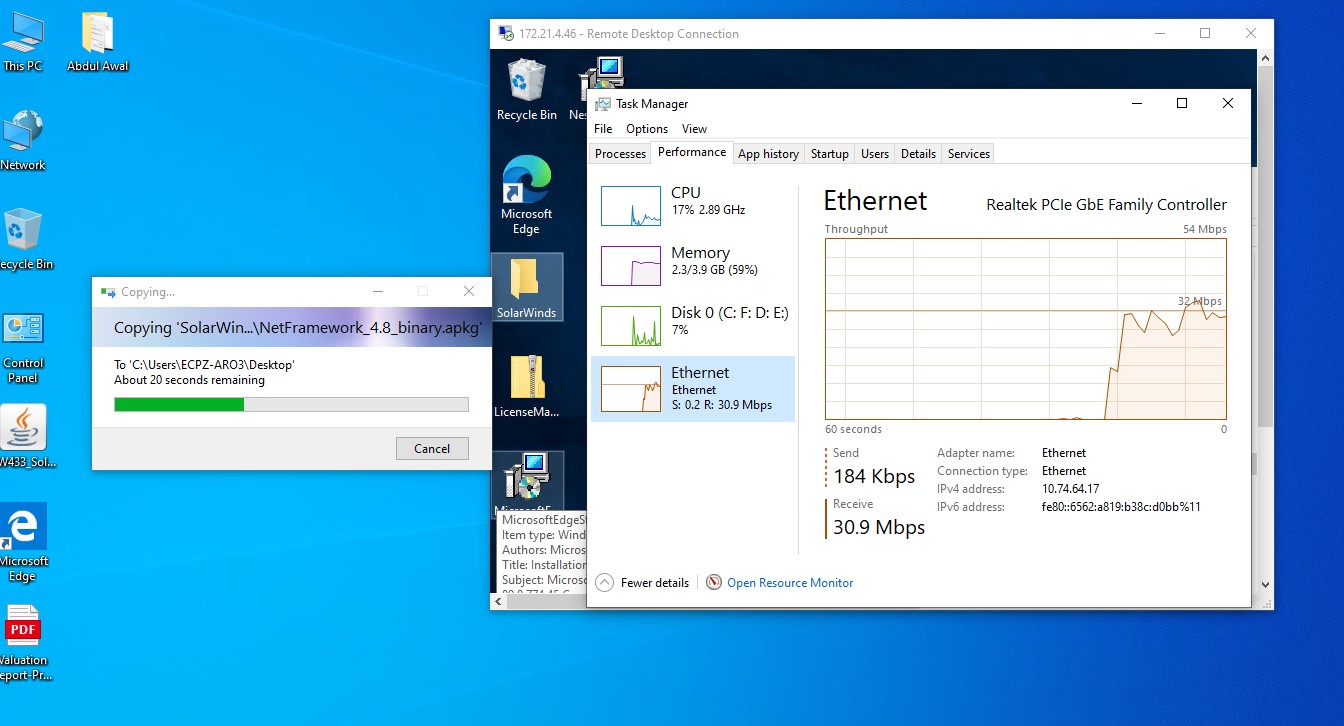Screen dimensions: 1344x726
Task: Open Control Panel desktop icon
Action: [x=22, y=347]
